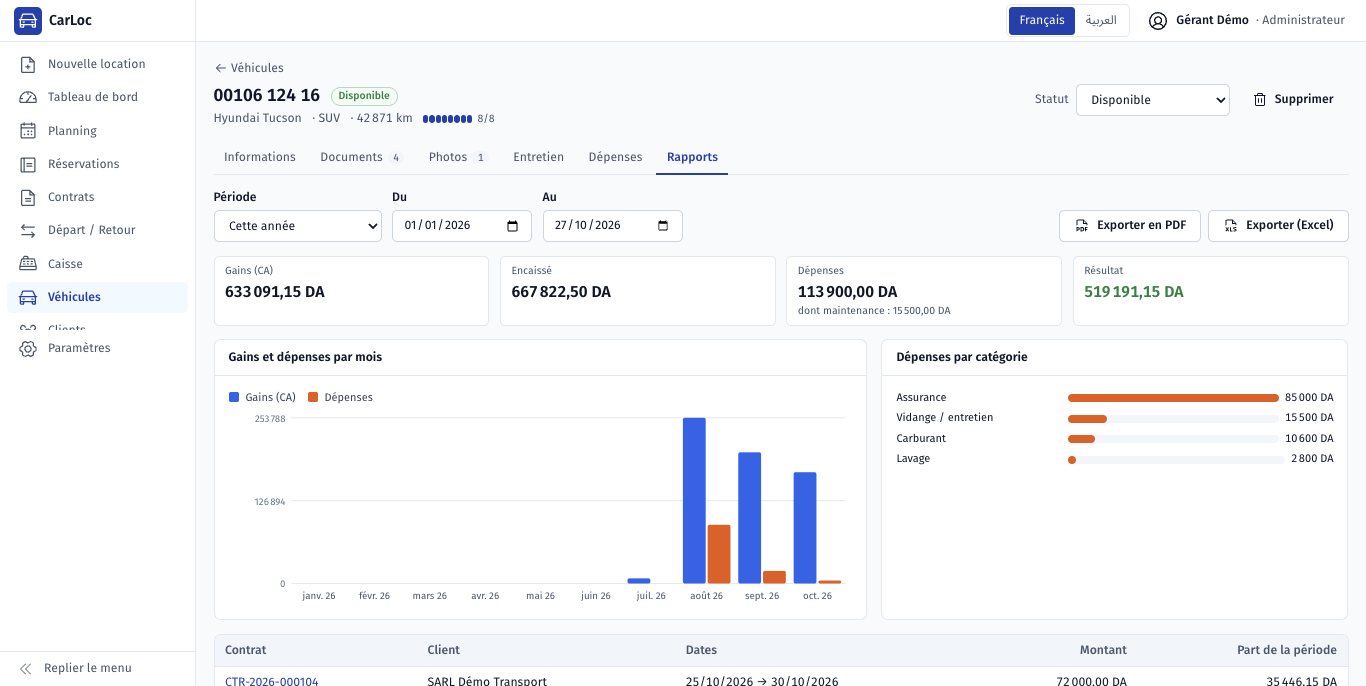The width and height of the screenshot is (1366, 686).
Task: Switch to the Entretien tab
Action: 538,157
